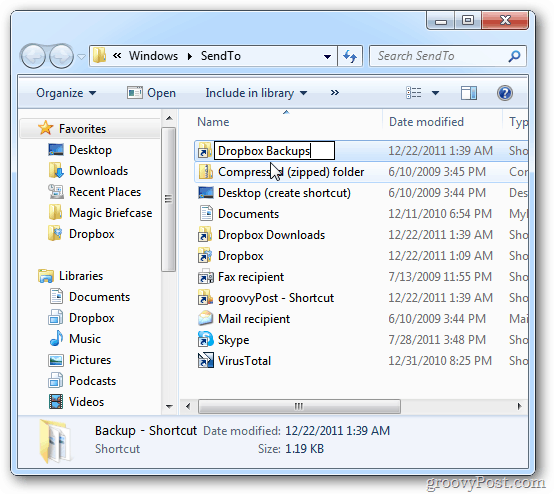554x494 pixels.
Task: Show more toolbar commands chevron
Action: (x=335, y=93)
